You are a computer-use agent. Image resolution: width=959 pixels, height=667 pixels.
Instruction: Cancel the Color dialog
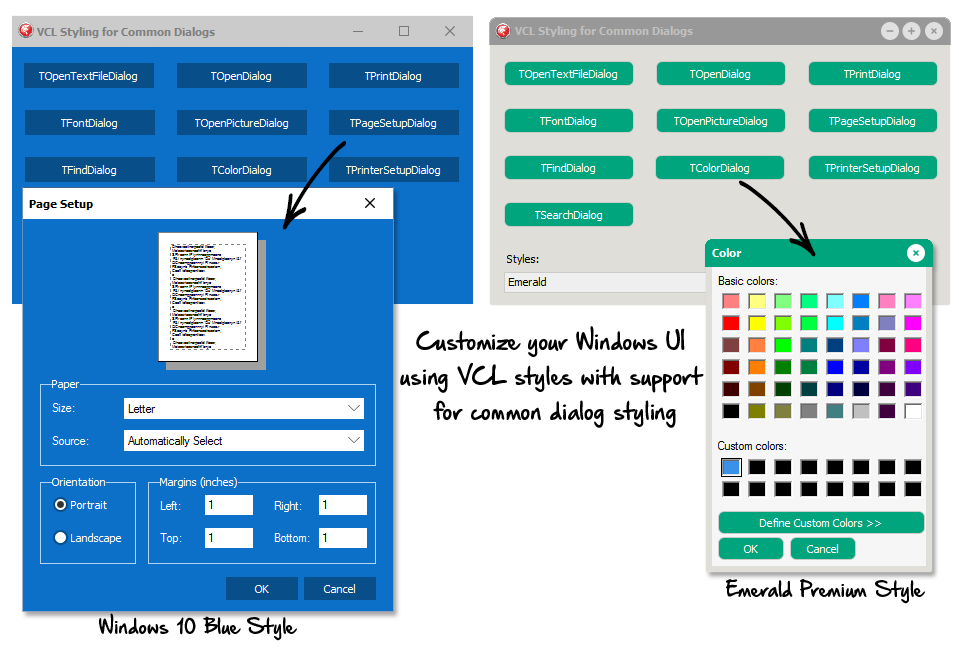point(823,549)
